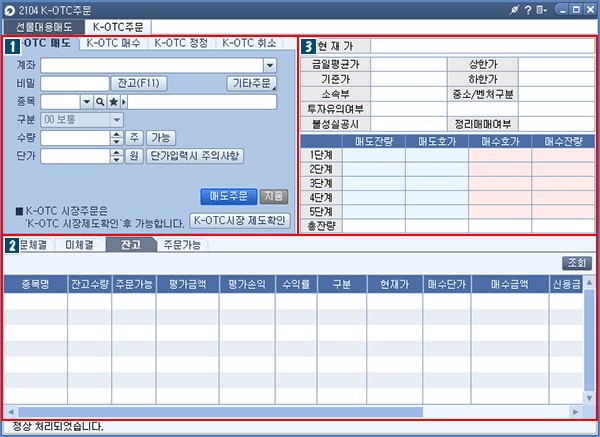Click the 매수금액 column header
The width and height of the screenshot is (600, 437).
pos(510,284)
